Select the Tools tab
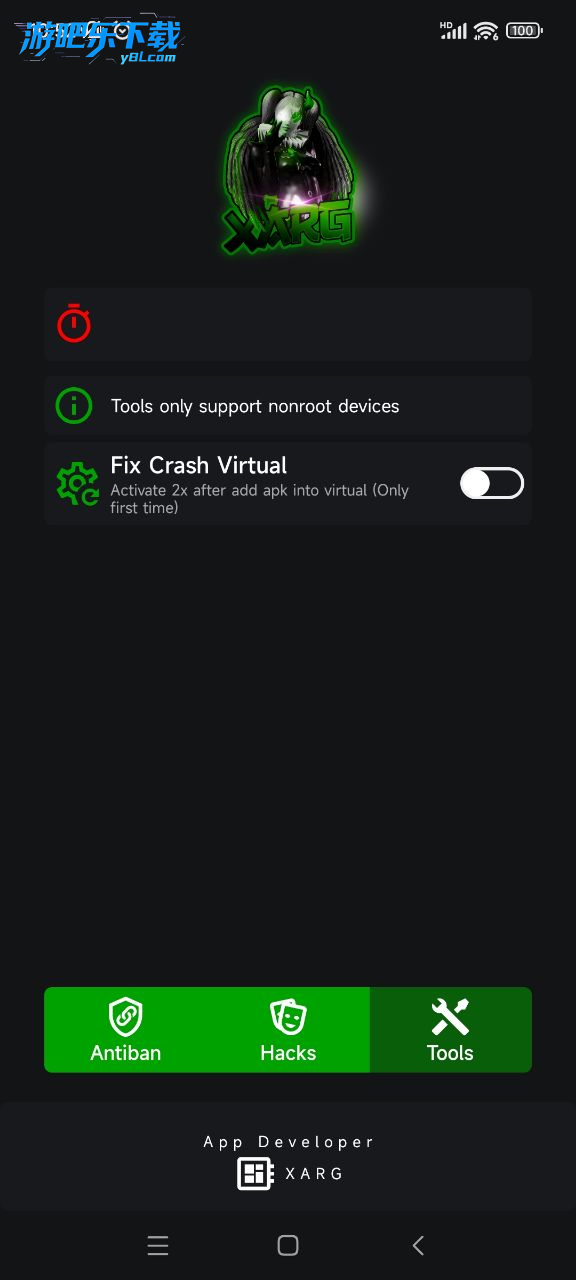The height and width of the screenshot is (1280, 576). 450,1030
